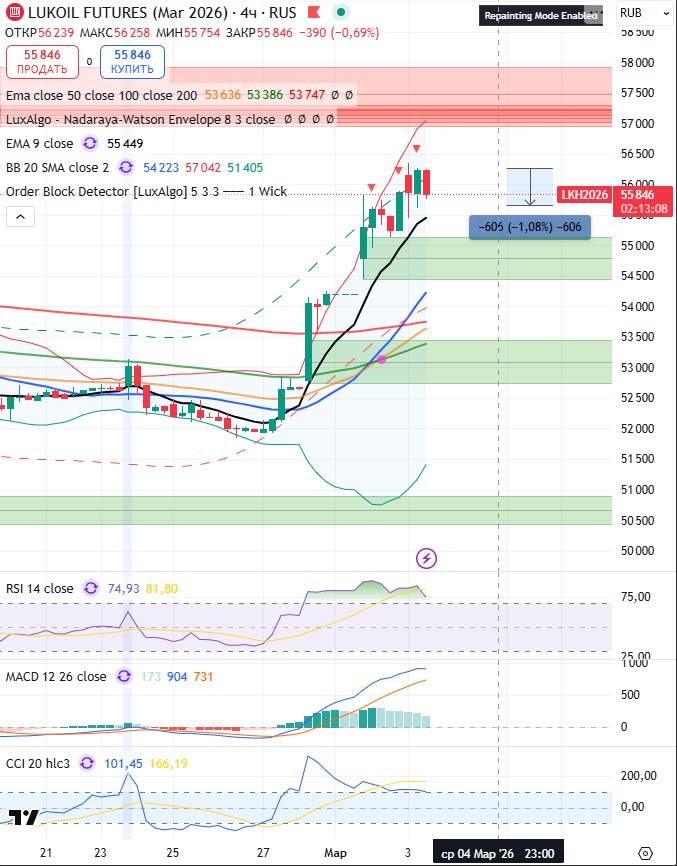Click the purple icon next to CCI 20 hlc3
Image resolution: width=677 pixels, height=866 pixels.
pos(87,764)
